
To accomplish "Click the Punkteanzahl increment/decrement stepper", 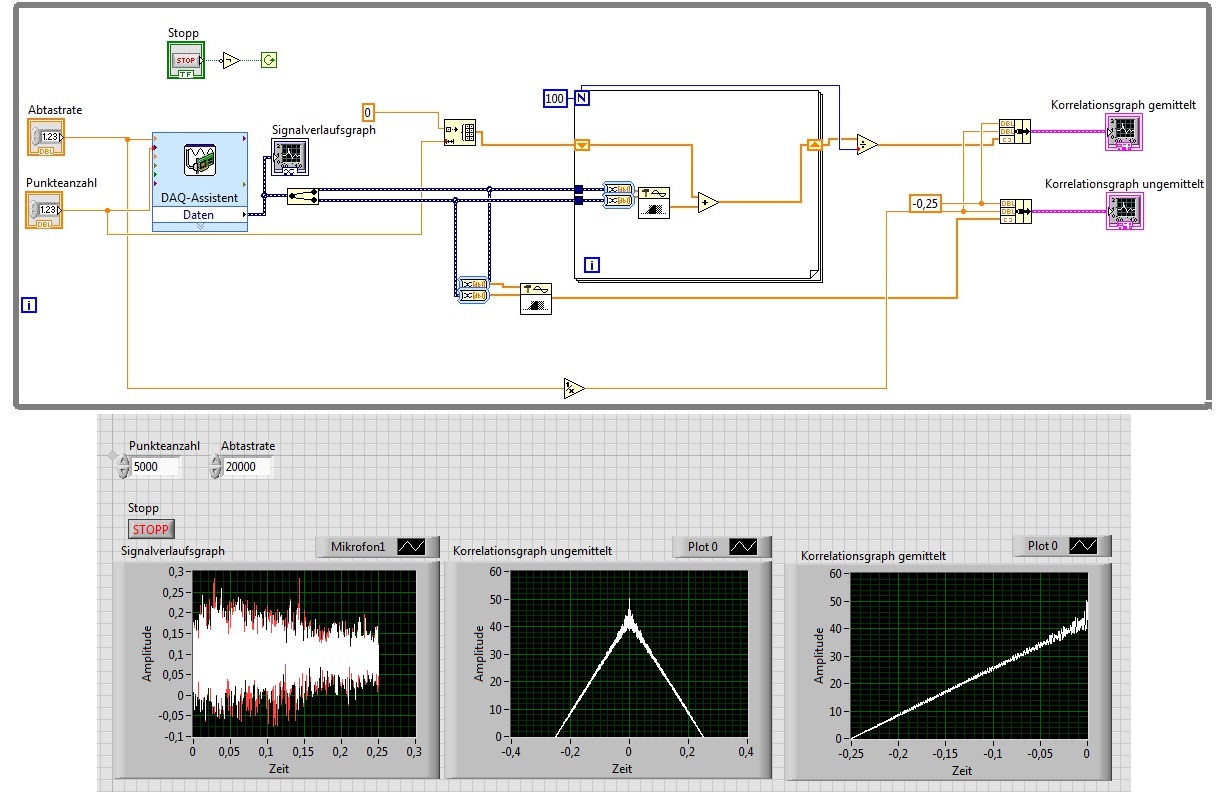I will coord(122,466).
